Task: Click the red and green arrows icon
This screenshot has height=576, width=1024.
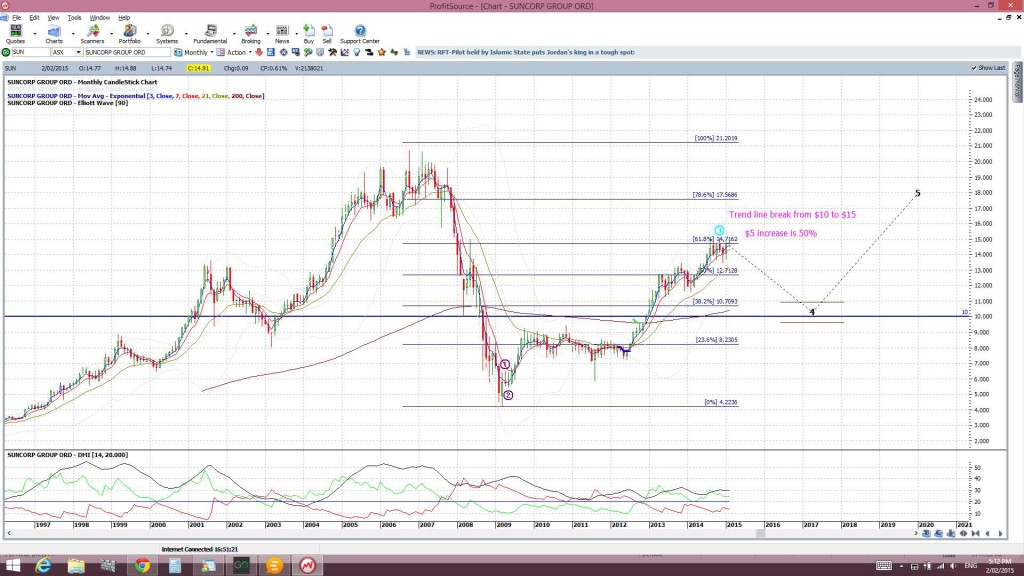Action: point(394,52)
